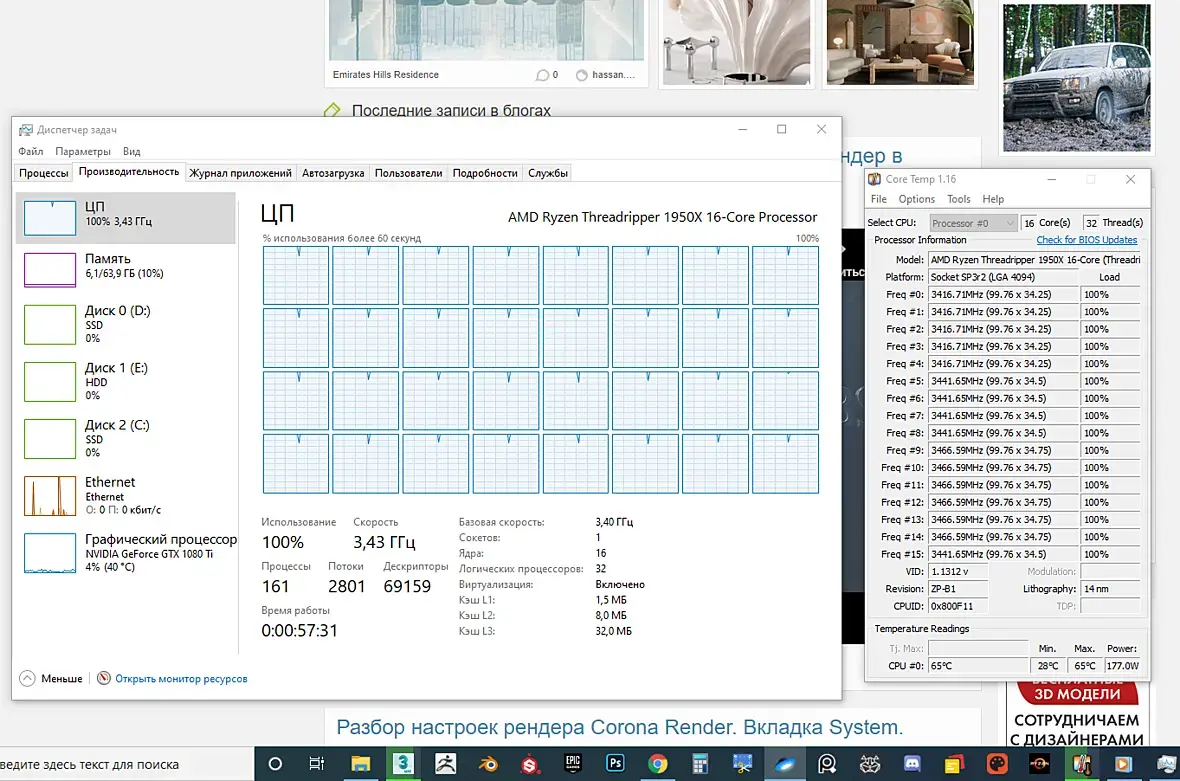The height and width of the screenshot is (781, 1180).
Task: Click the Freq #0 value field
Action: coord(1002,294)
